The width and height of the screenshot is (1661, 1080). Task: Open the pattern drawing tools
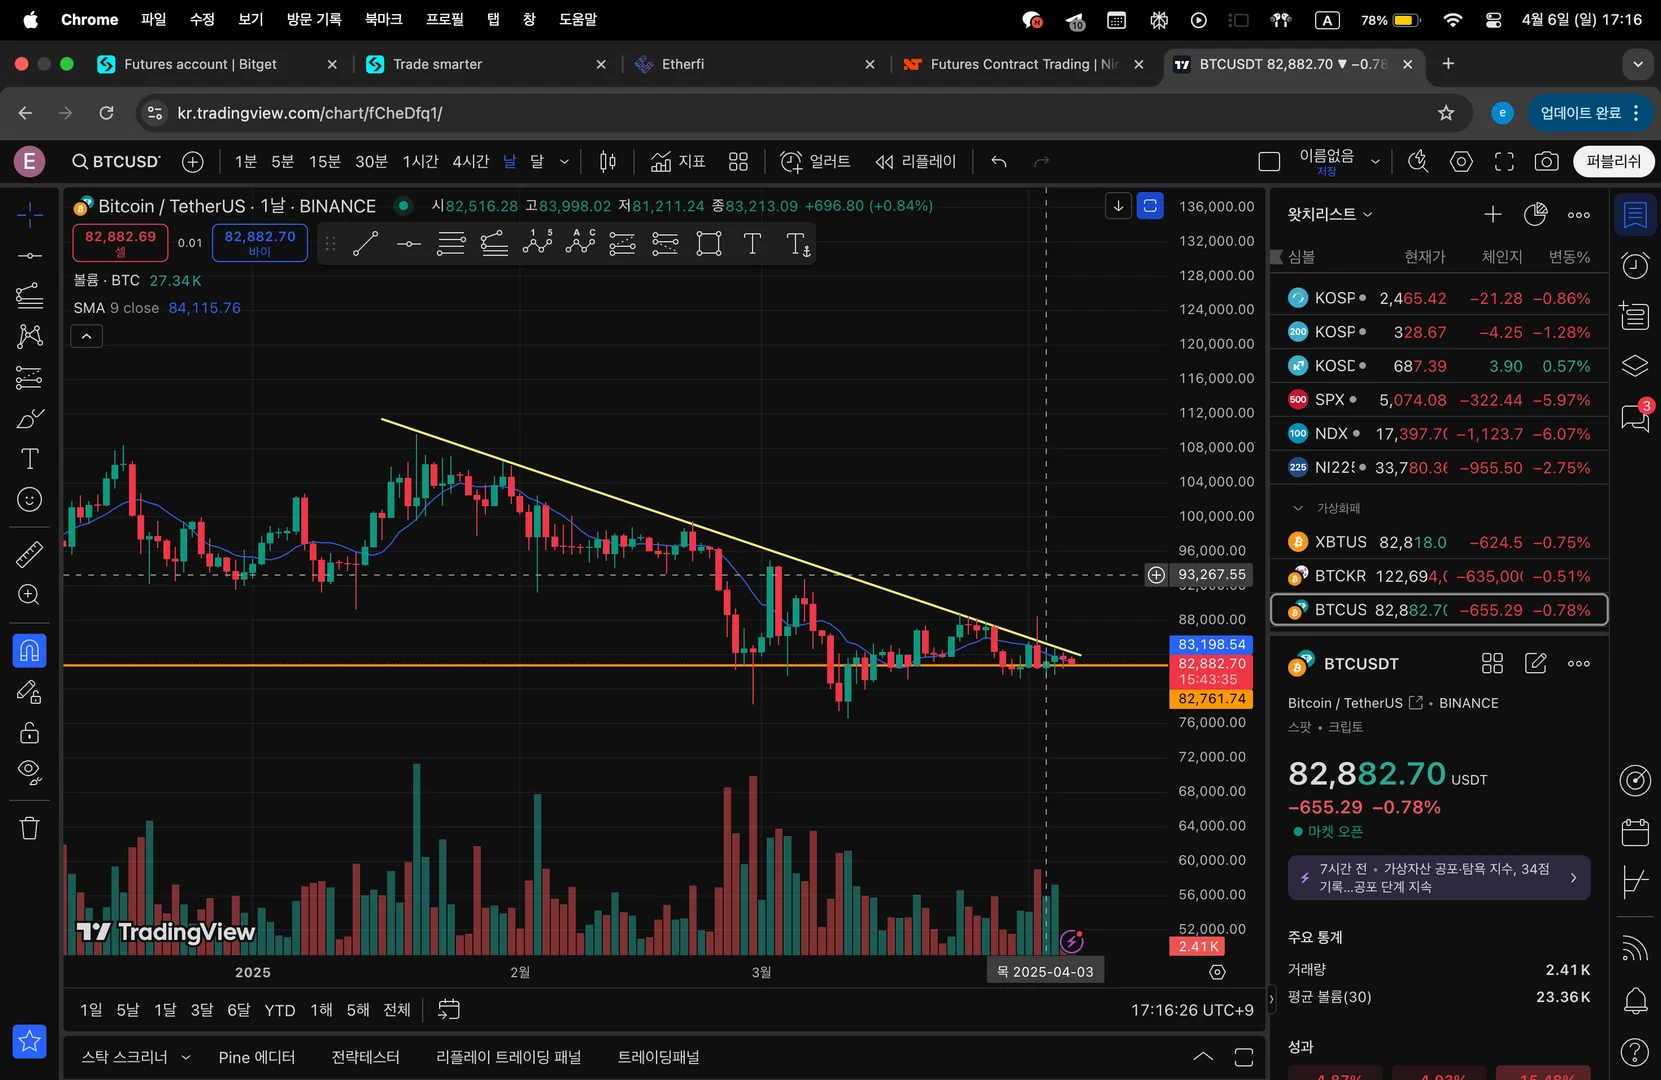[x=30, y=336]
